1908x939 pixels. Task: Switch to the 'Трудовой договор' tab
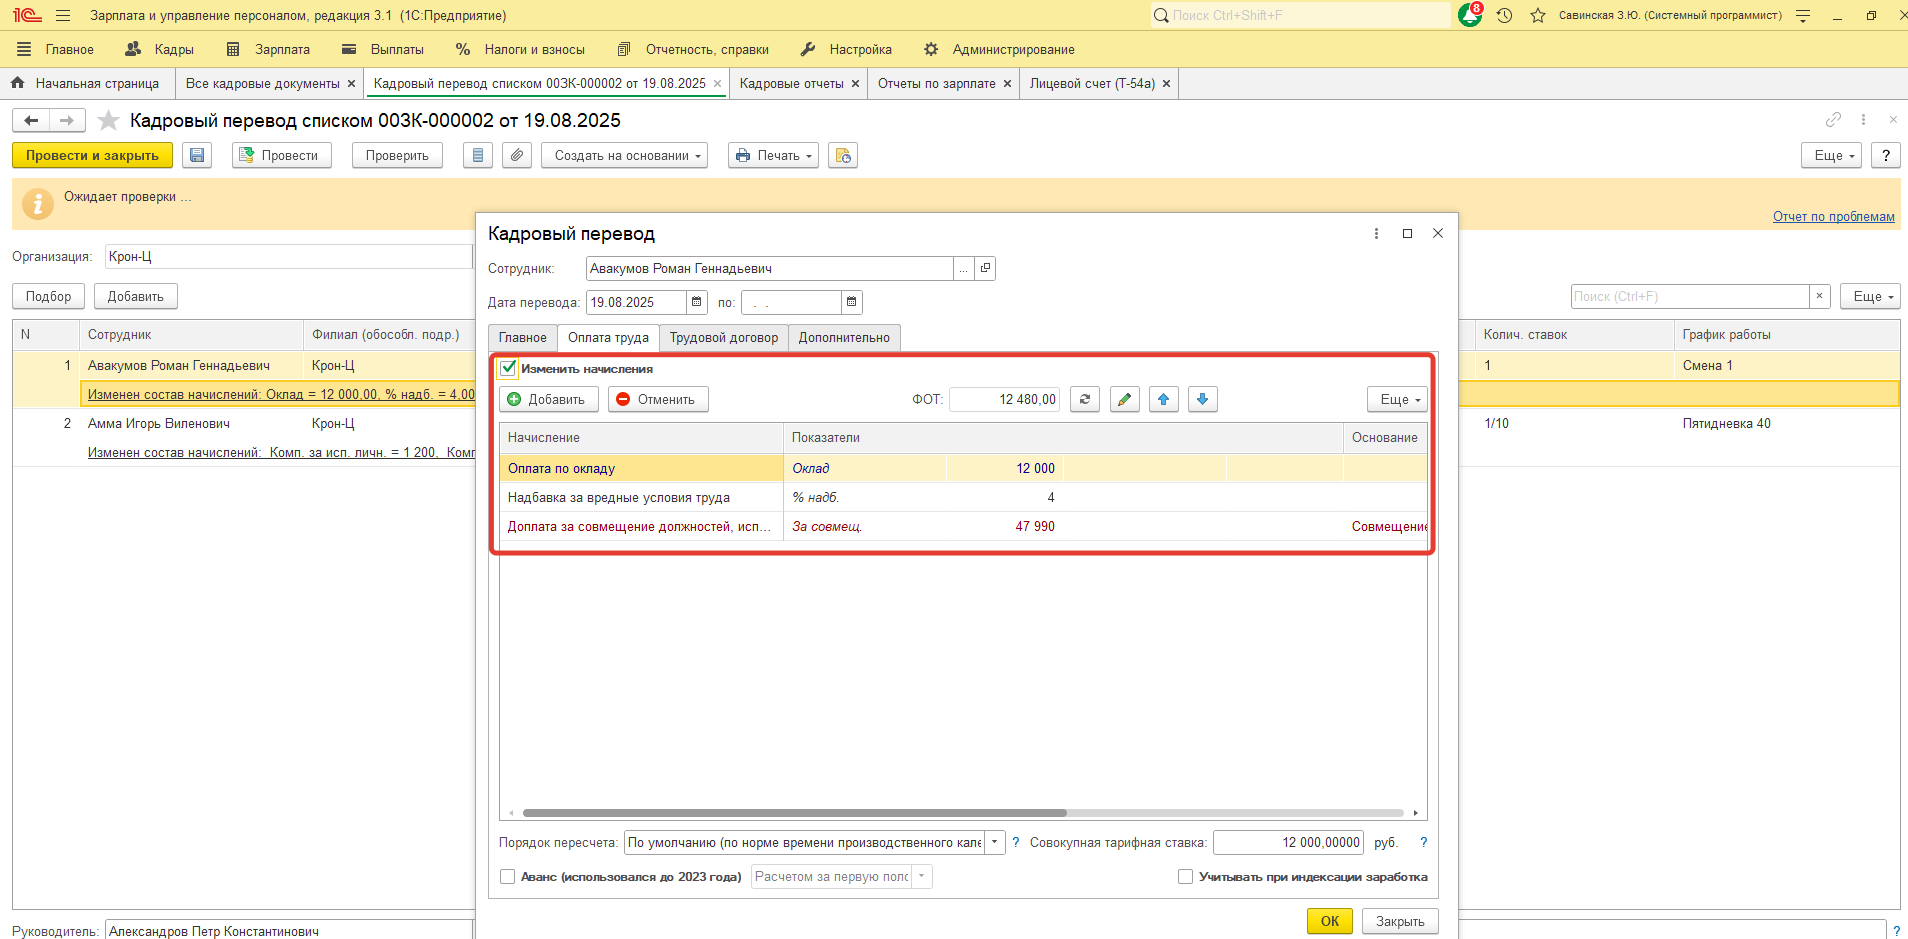tap(723, 338)
